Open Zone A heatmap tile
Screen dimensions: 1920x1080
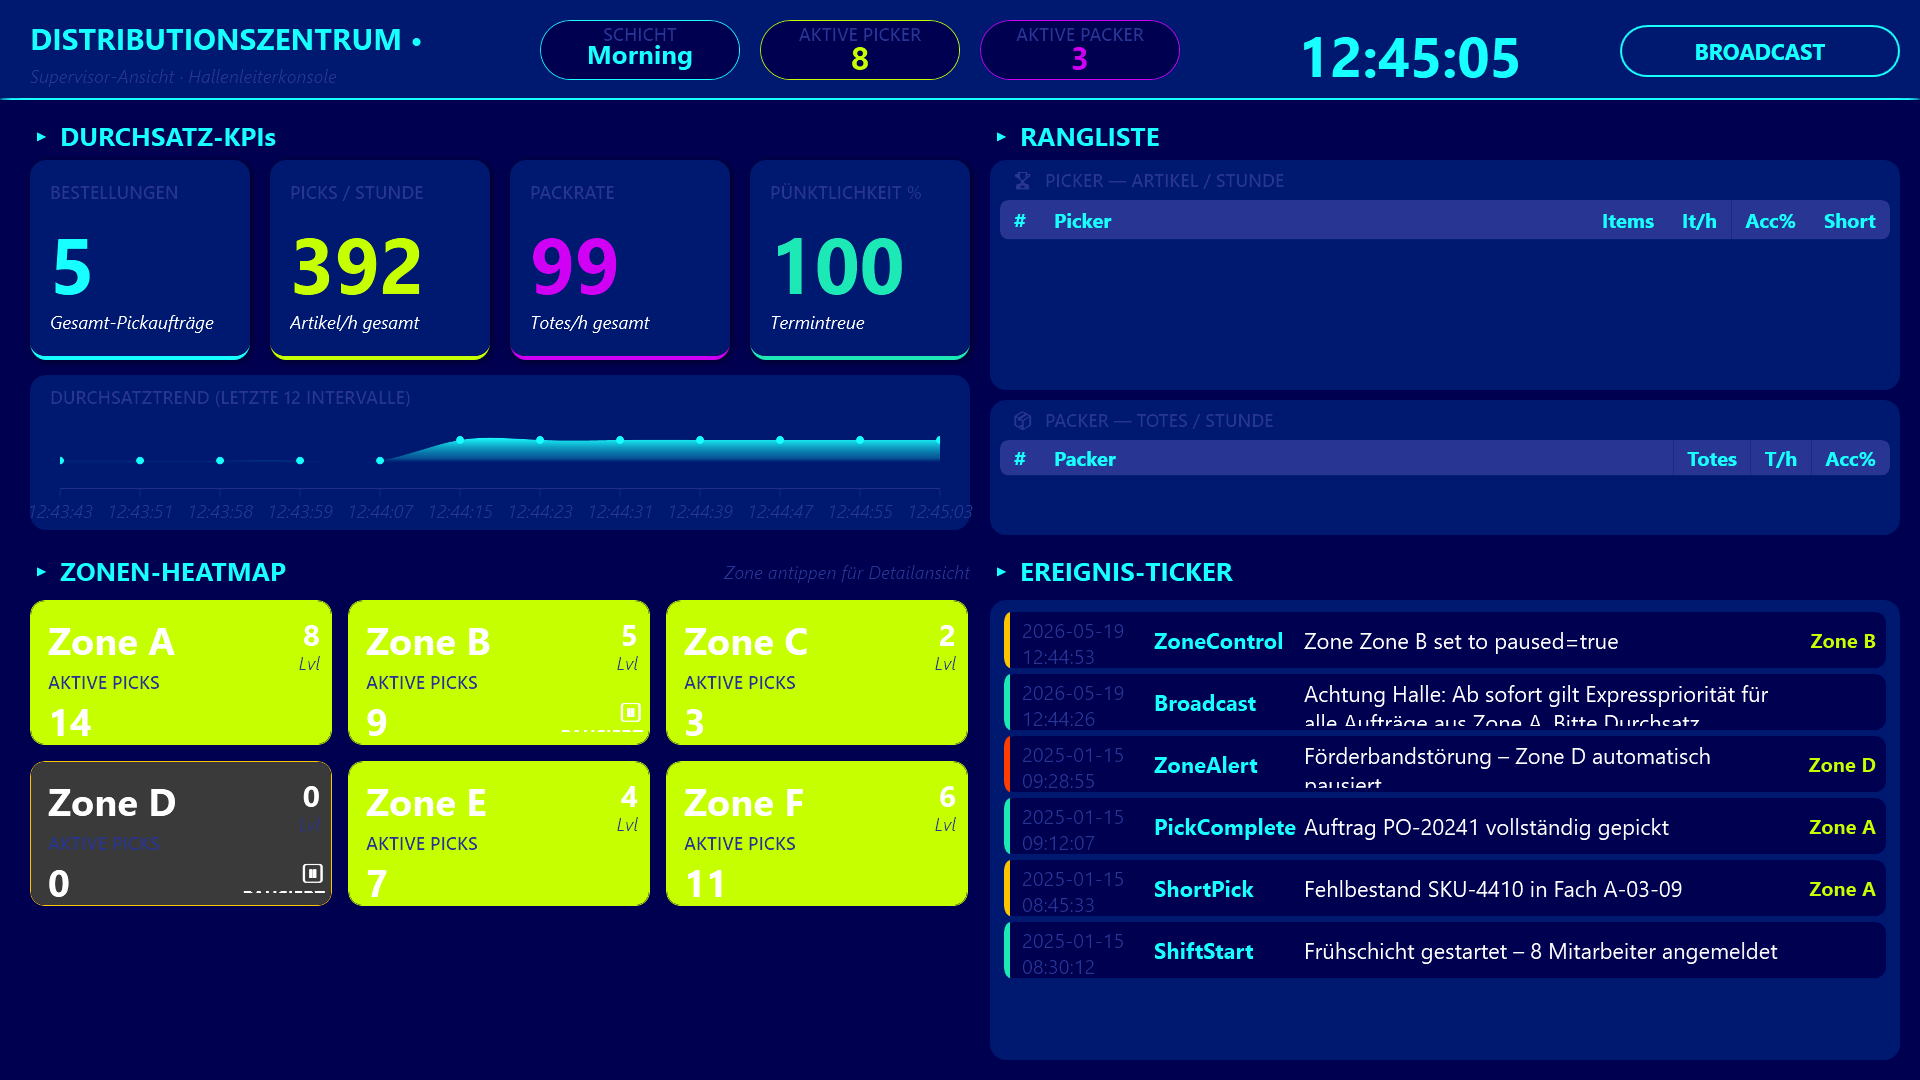181,672
